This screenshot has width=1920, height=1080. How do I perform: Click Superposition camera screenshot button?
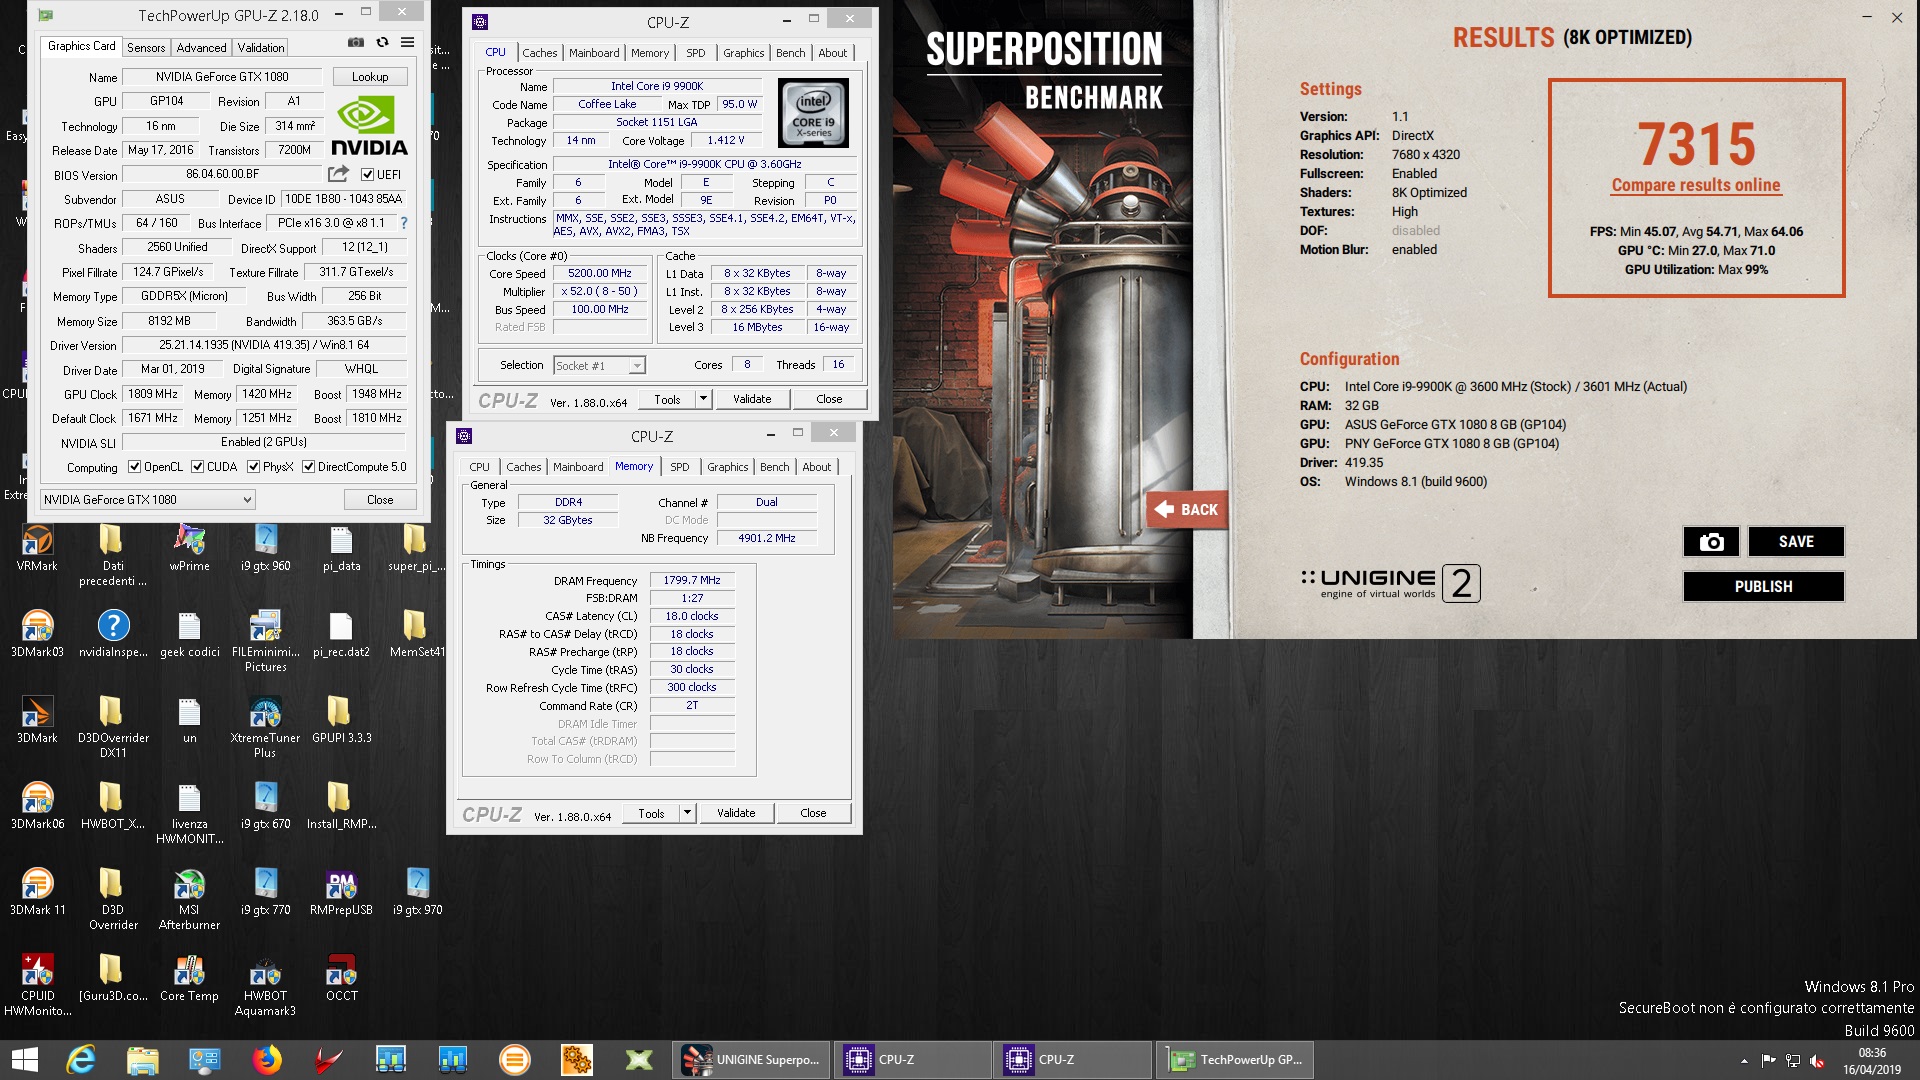1711,541
